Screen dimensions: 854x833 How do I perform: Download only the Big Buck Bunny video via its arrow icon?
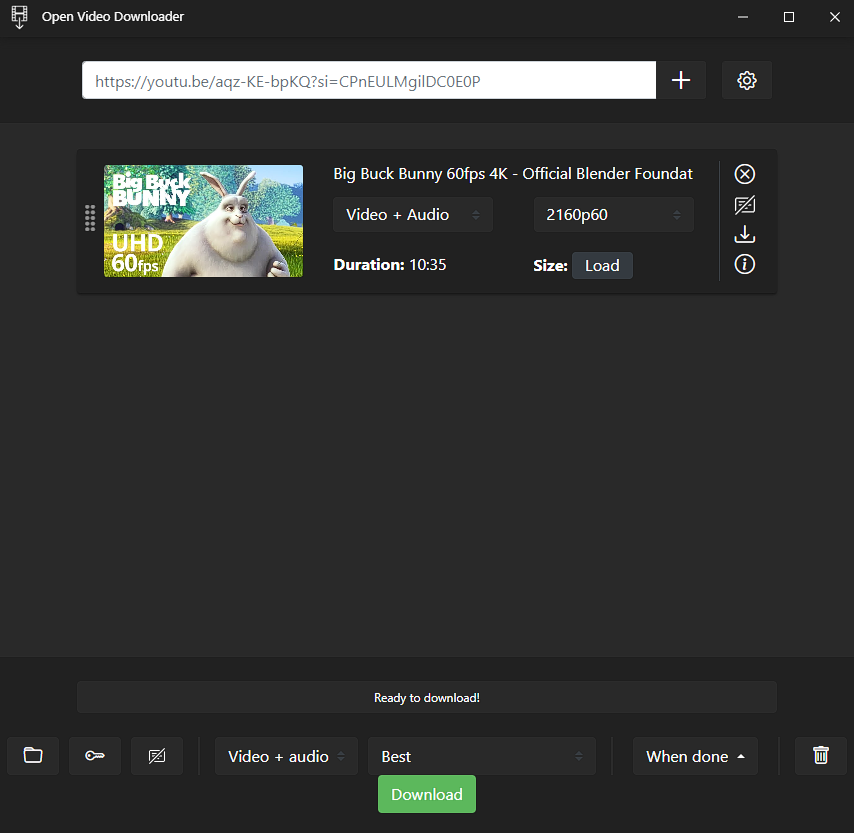coord(745,234)
